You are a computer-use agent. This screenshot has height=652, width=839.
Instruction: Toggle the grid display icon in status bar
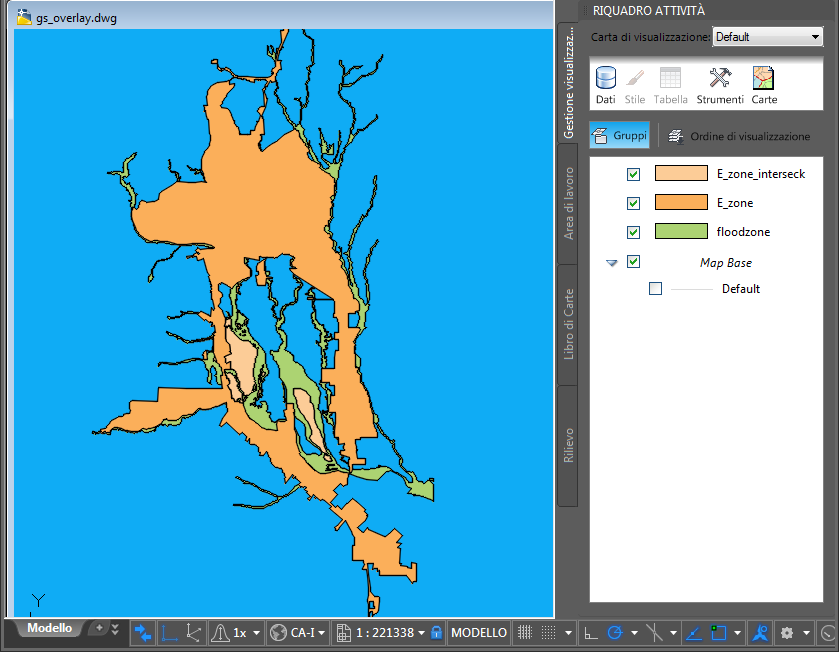tap(524, 633)
